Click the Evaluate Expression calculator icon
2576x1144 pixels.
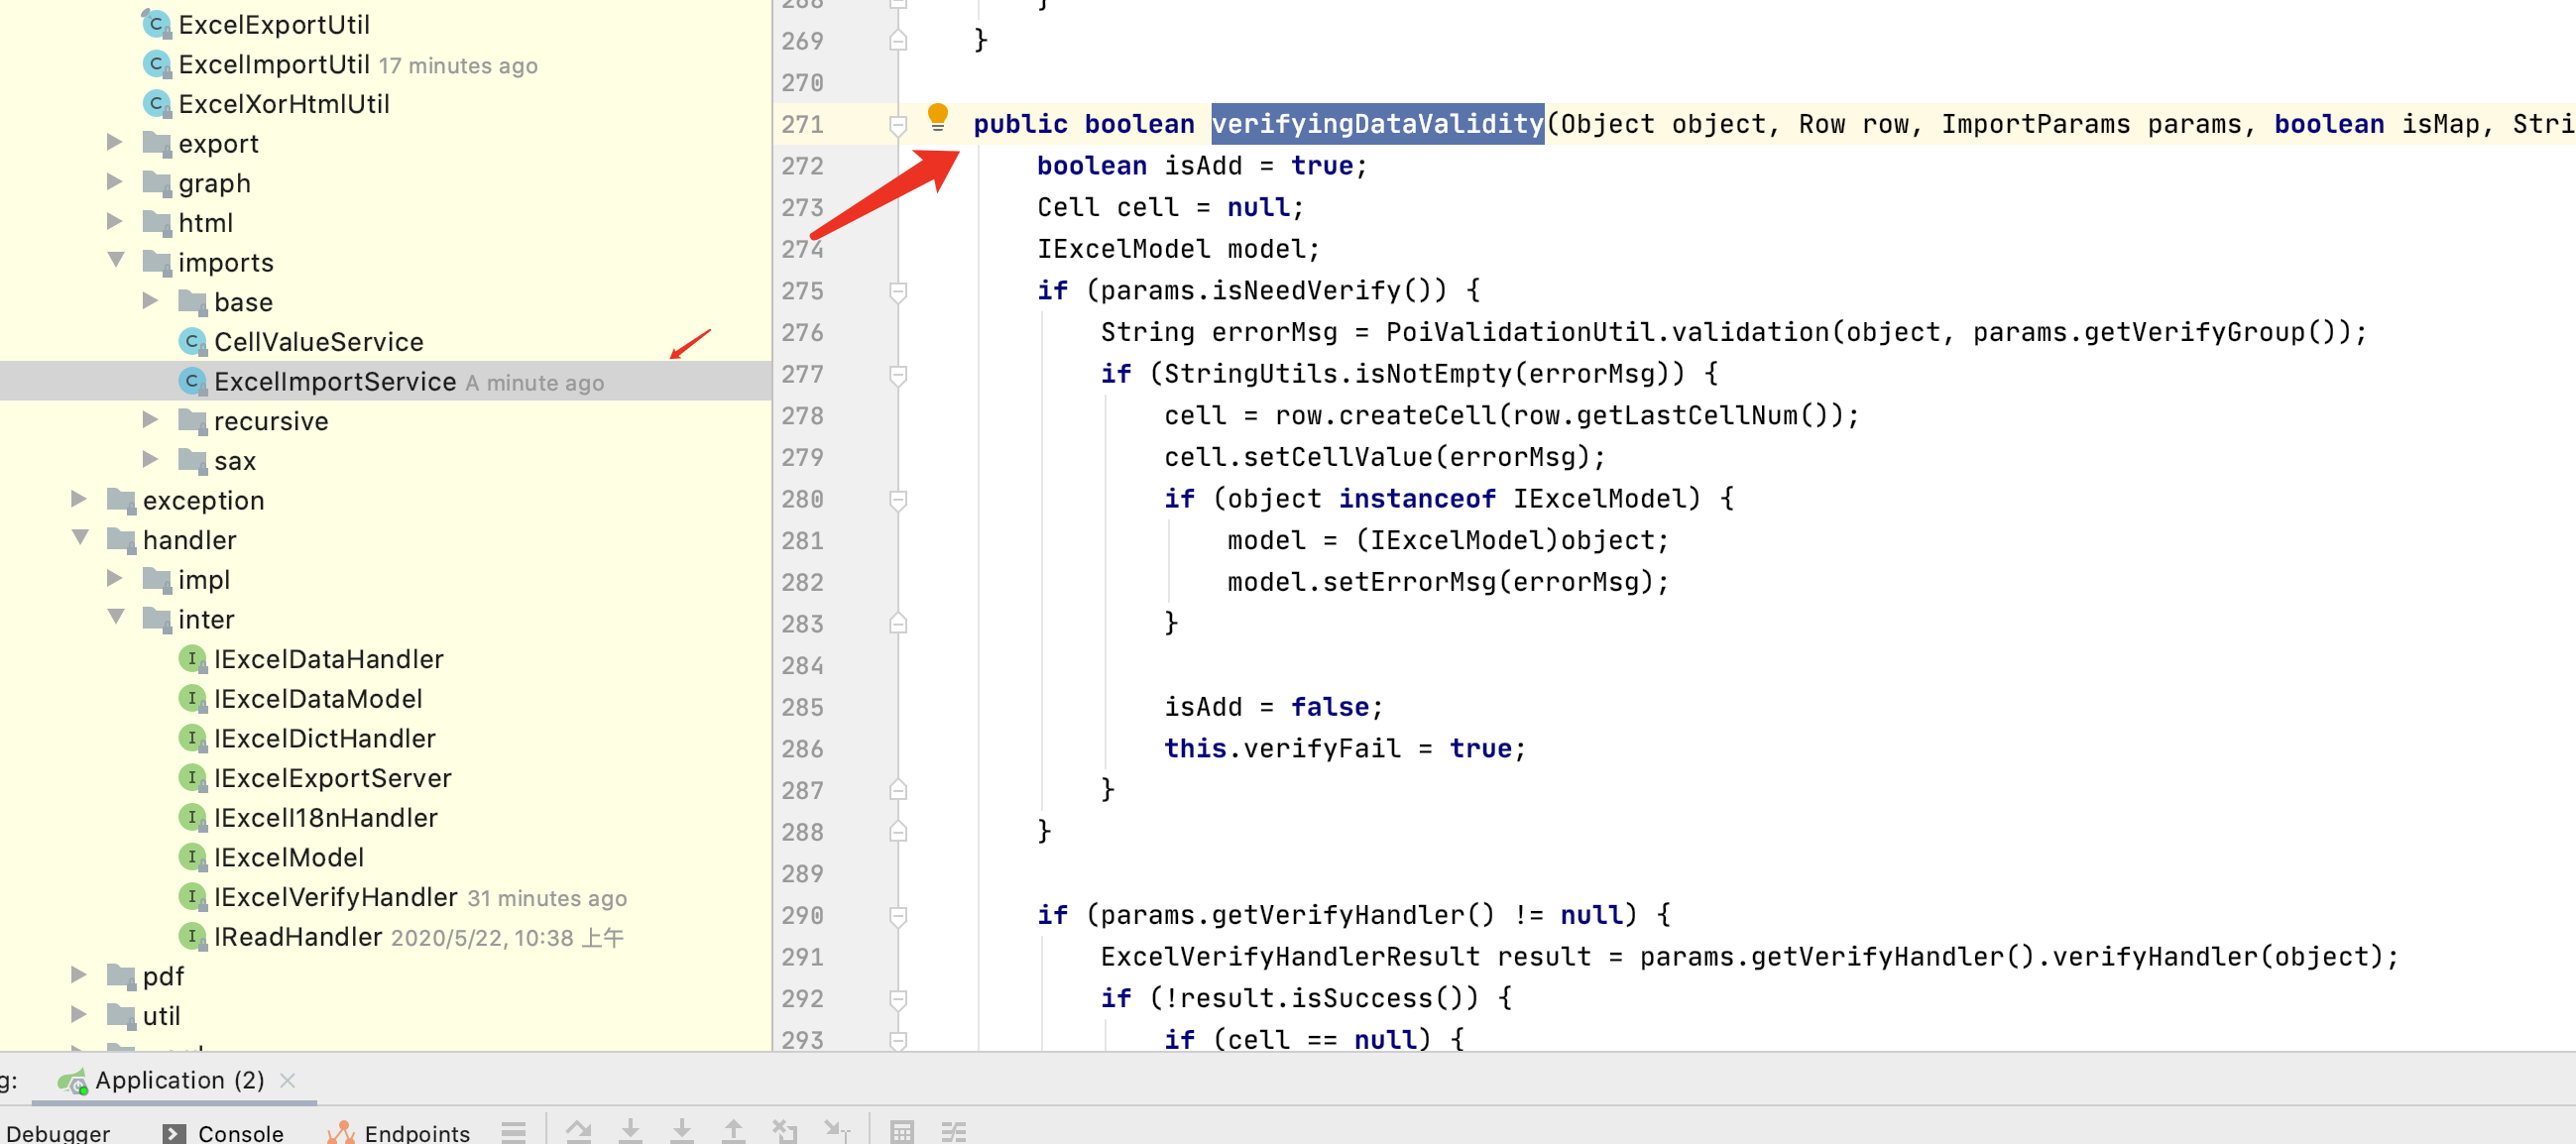pos(901,1131)
